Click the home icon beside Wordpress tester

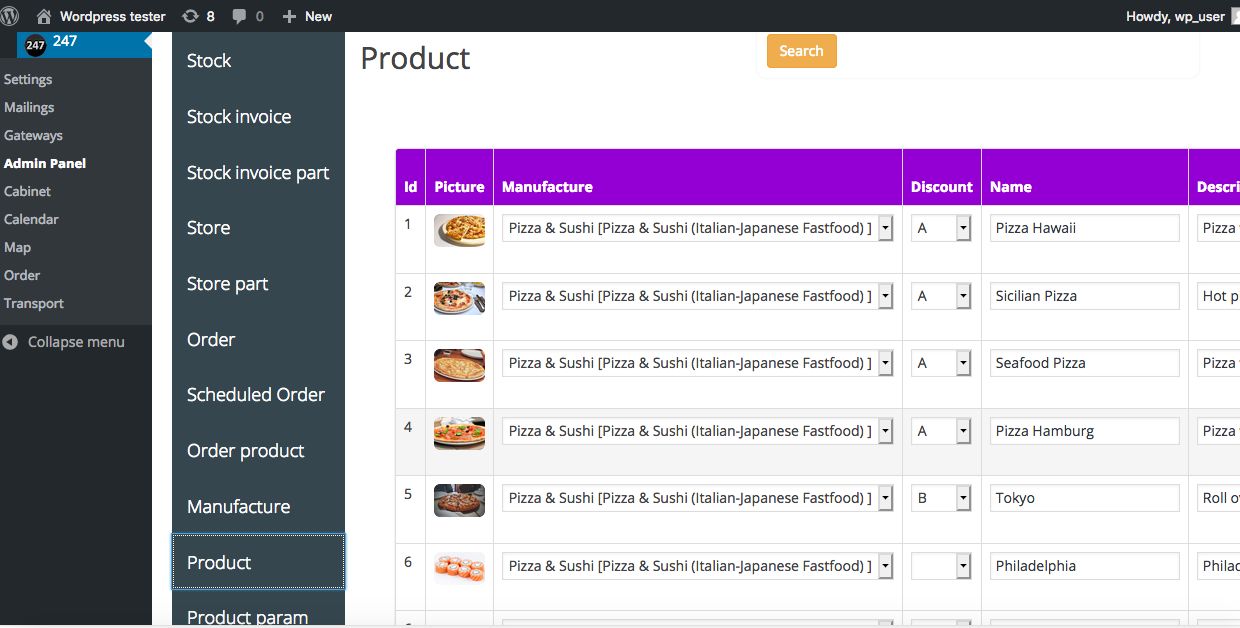click(x=44, y=16)
